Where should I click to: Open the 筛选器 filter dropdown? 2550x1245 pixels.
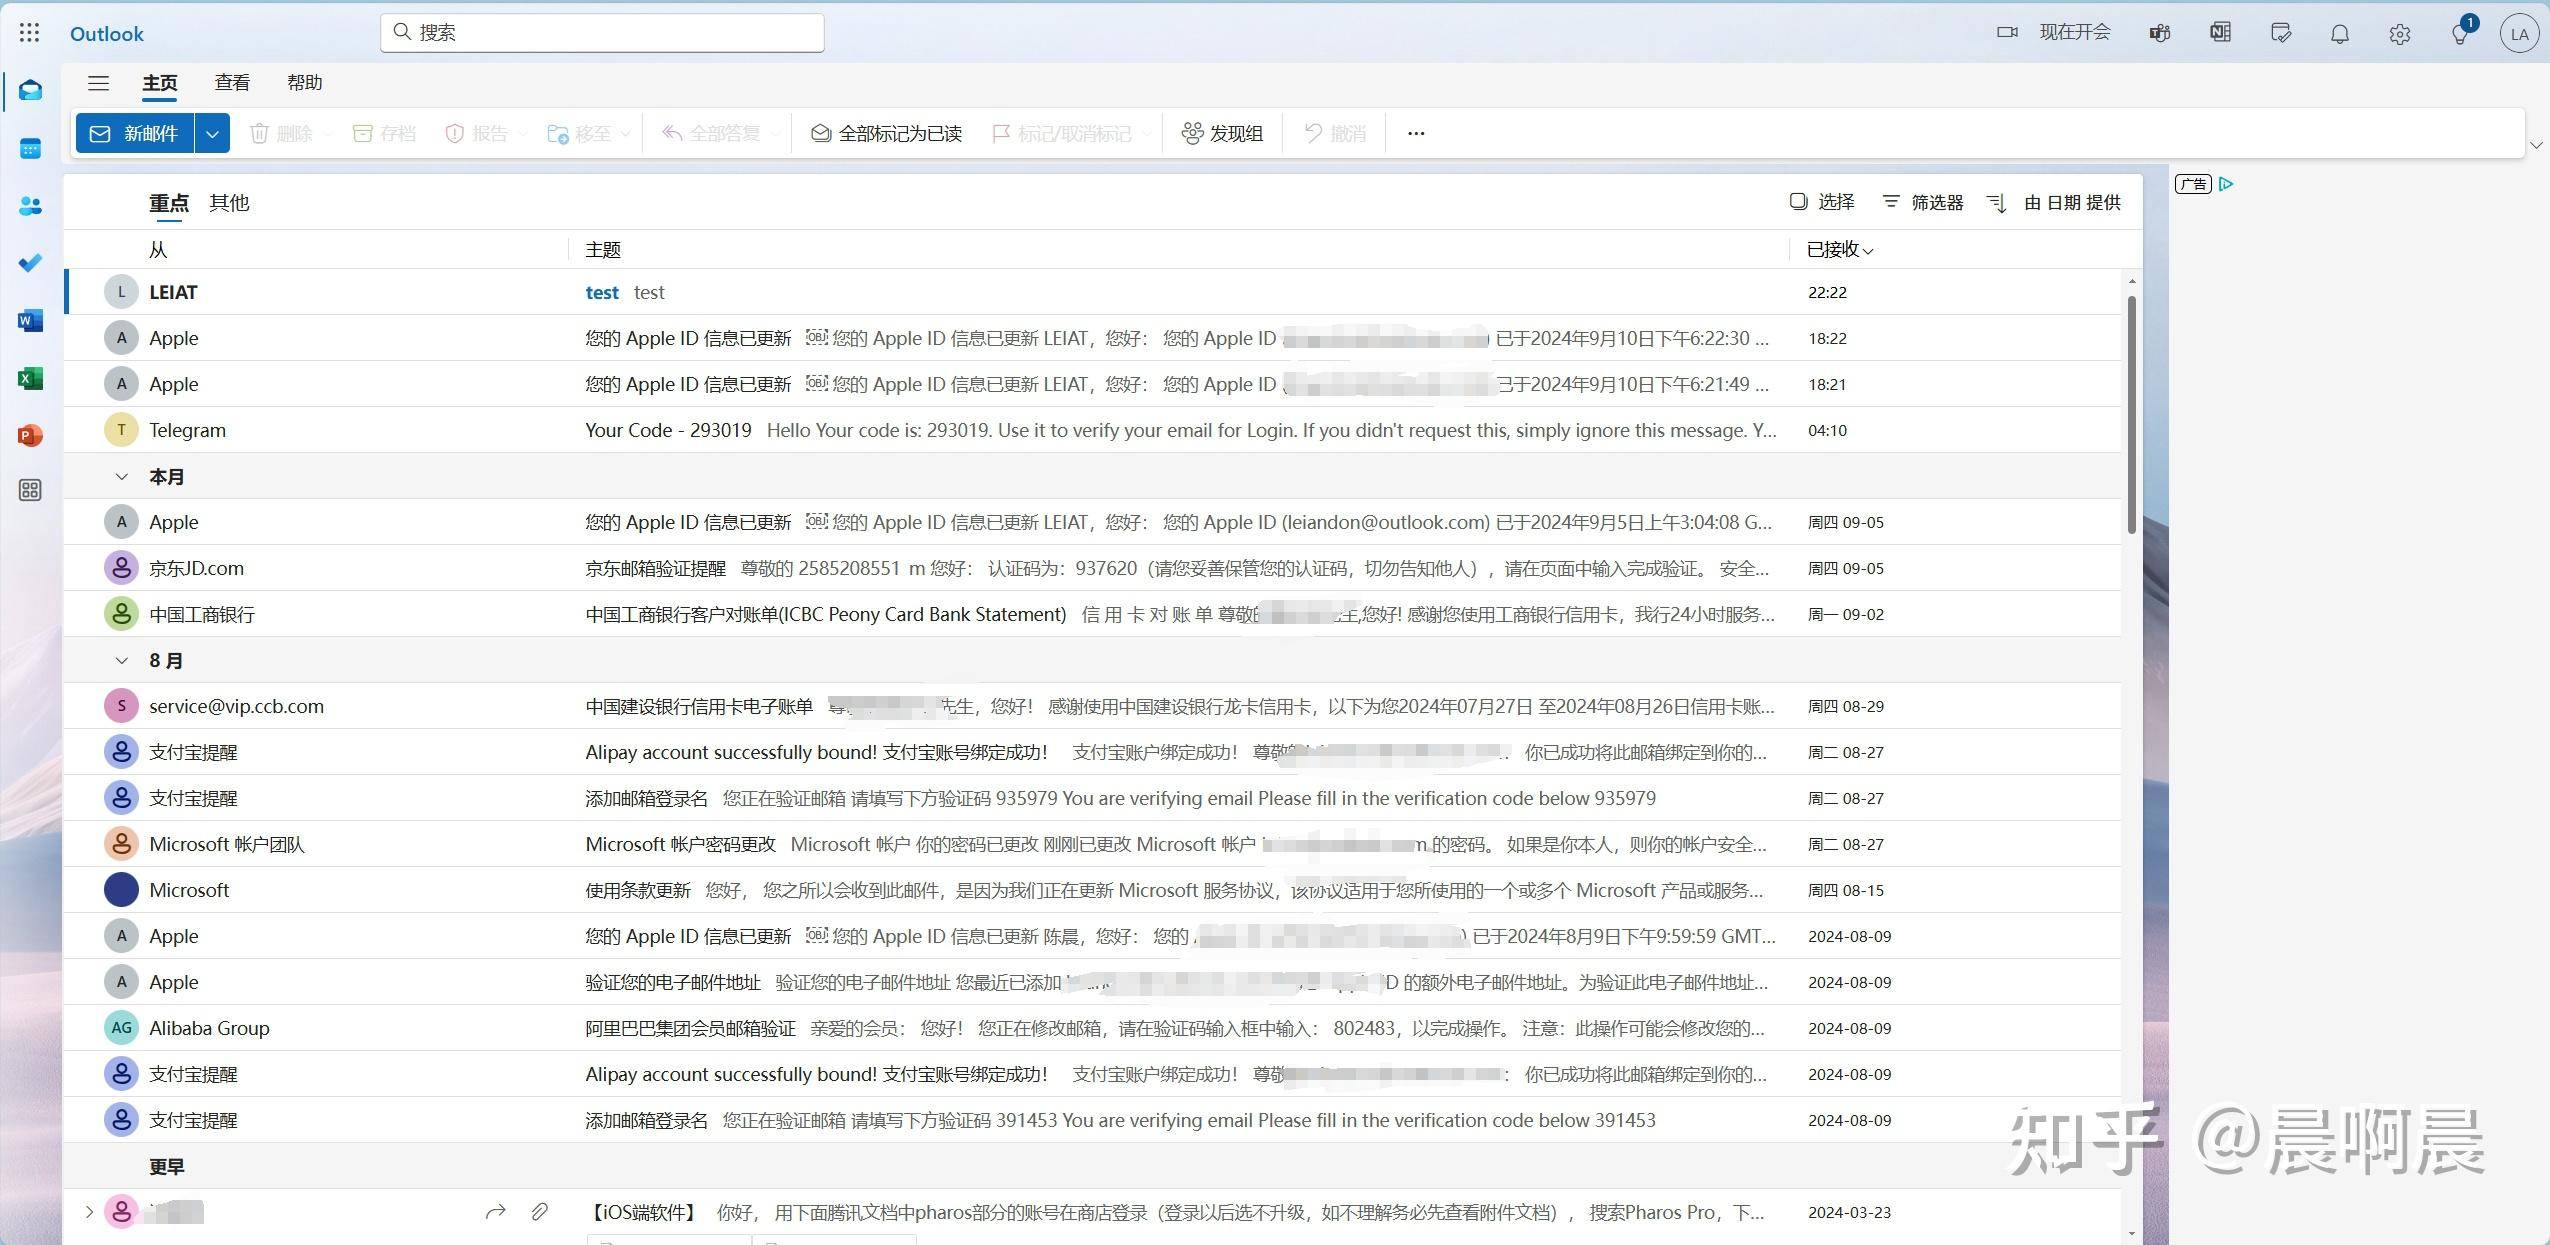coord(1923,202)
